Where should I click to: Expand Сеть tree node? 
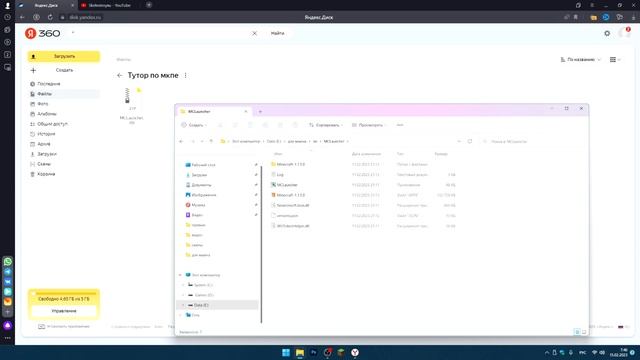[180, 315]
